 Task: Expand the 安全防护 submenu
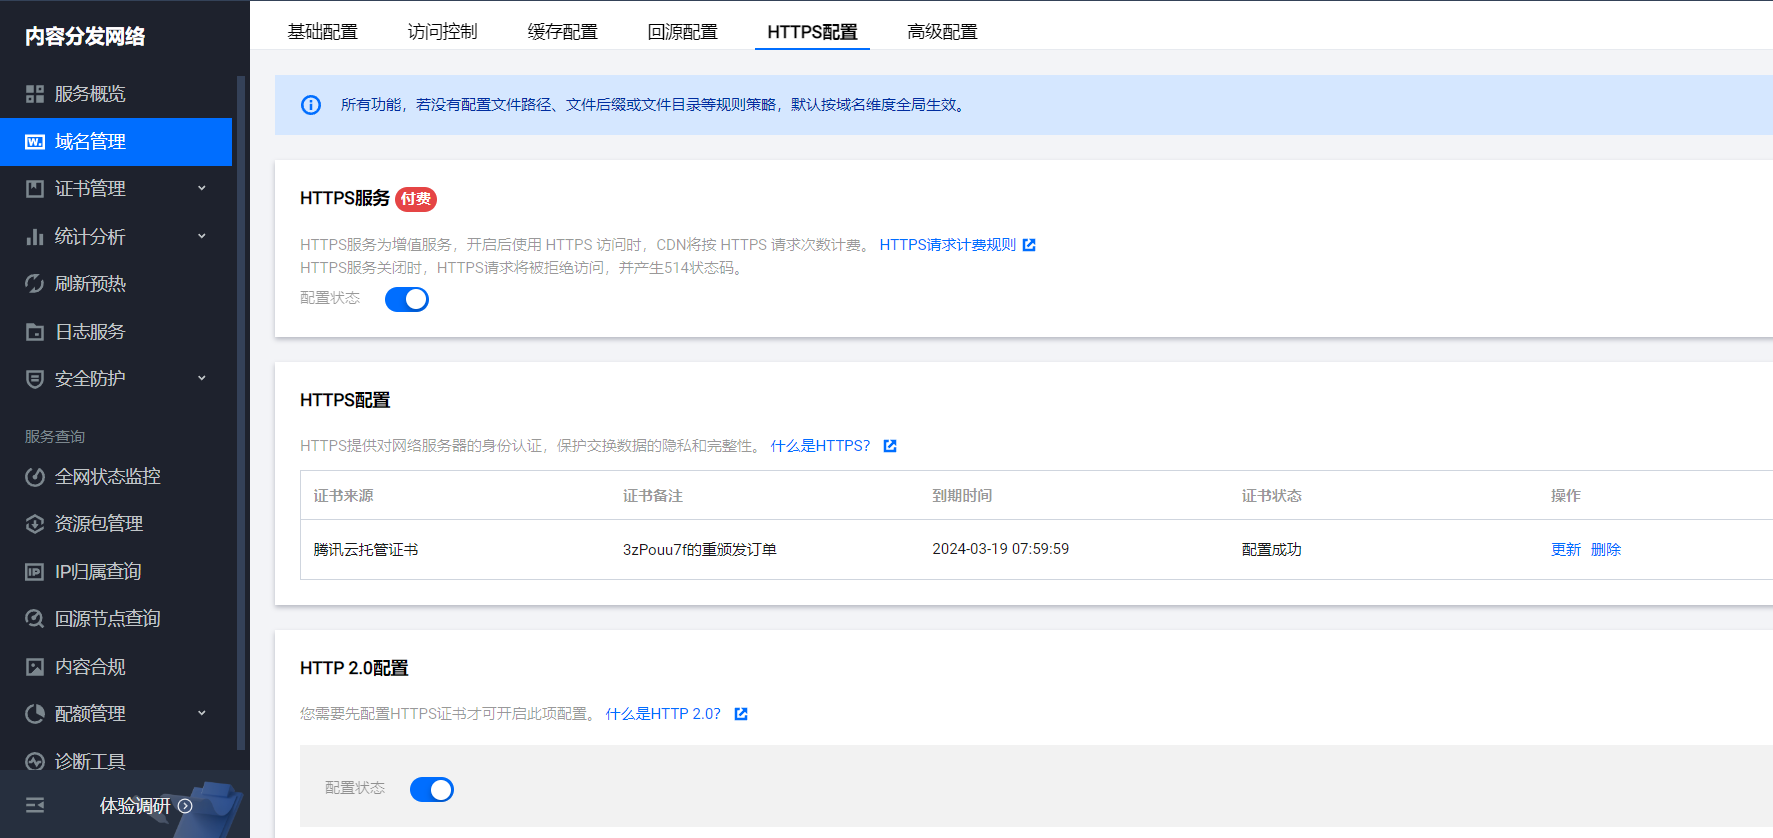click(x=202, y=378)
